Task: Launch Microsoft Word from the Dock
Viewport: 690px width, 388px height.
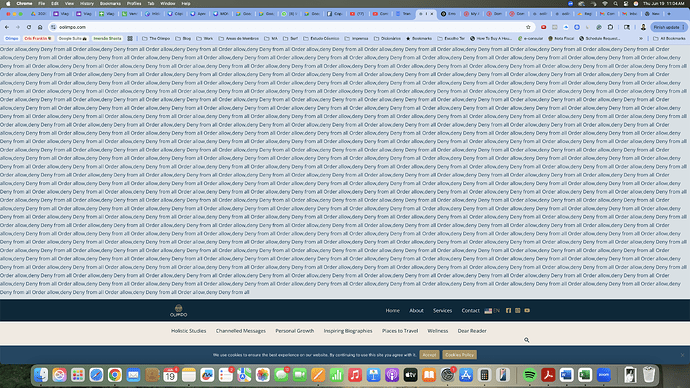Action: click(567, 375)
